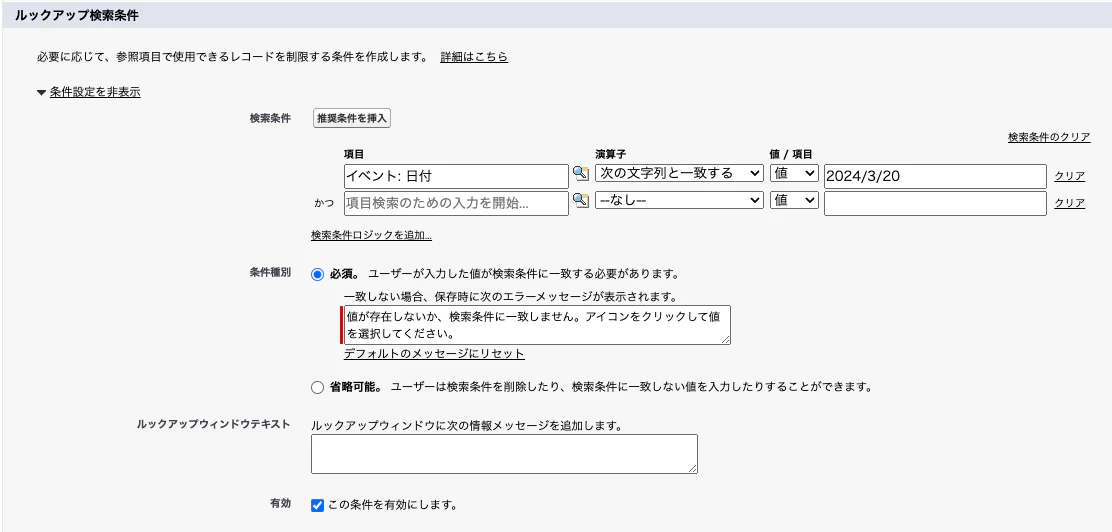Screen dimensions: 1112x532
Task: Open the 値 dropdown in the かつ row
Action: [x=794, y=201]
